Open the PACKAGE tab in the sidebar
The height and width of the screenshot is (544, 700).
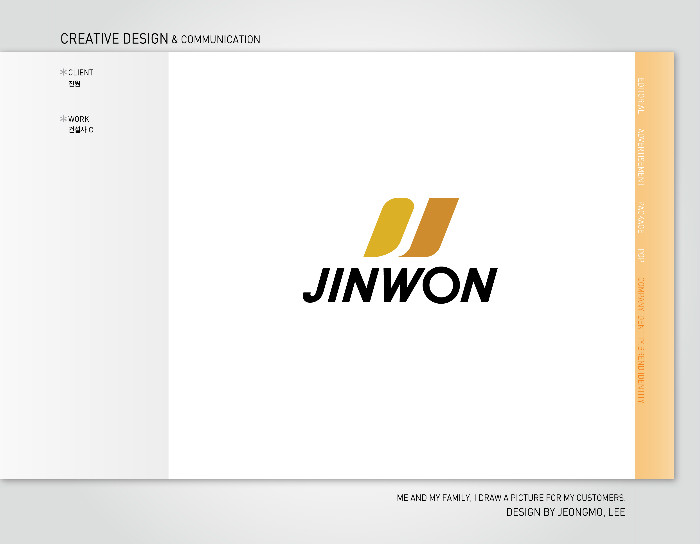[x=641, y=218]
